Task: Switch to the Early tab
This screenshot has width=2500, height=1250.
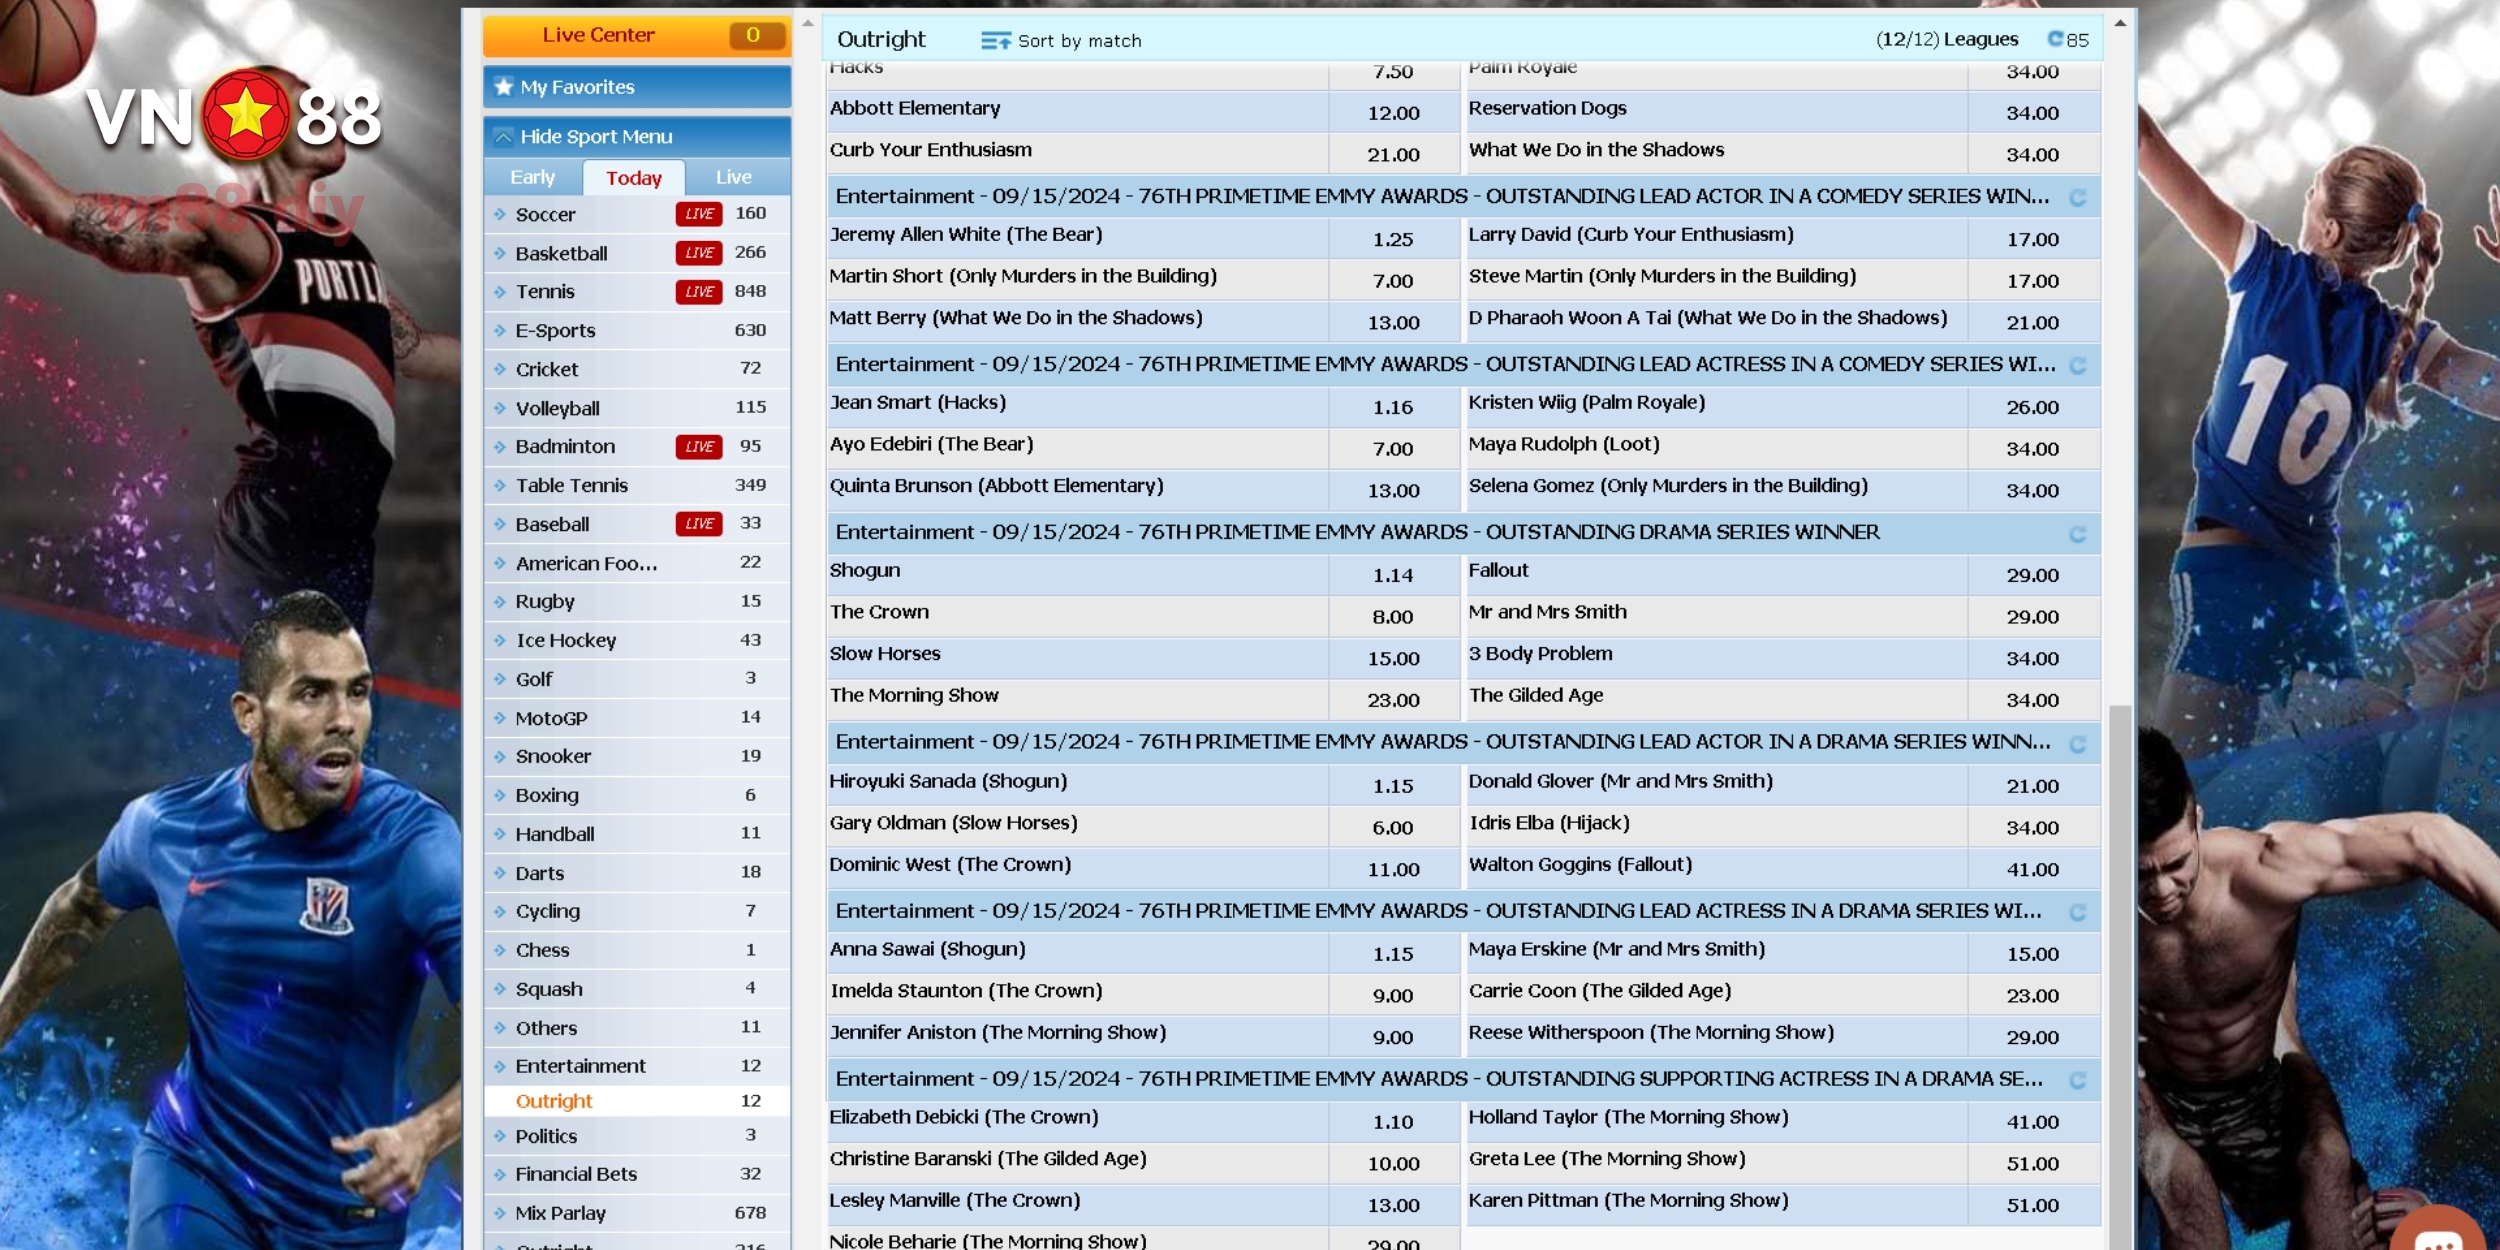Action: click(x=532, y=177)
